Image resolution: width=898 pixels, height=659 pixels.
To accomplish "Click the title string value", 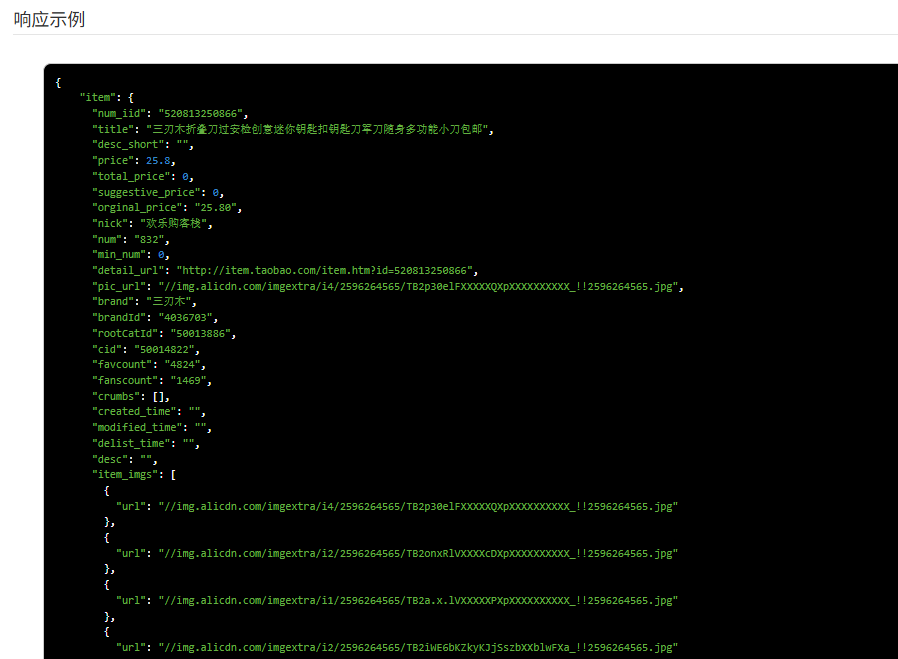I will pyautogui.click(x=317, y=129).
